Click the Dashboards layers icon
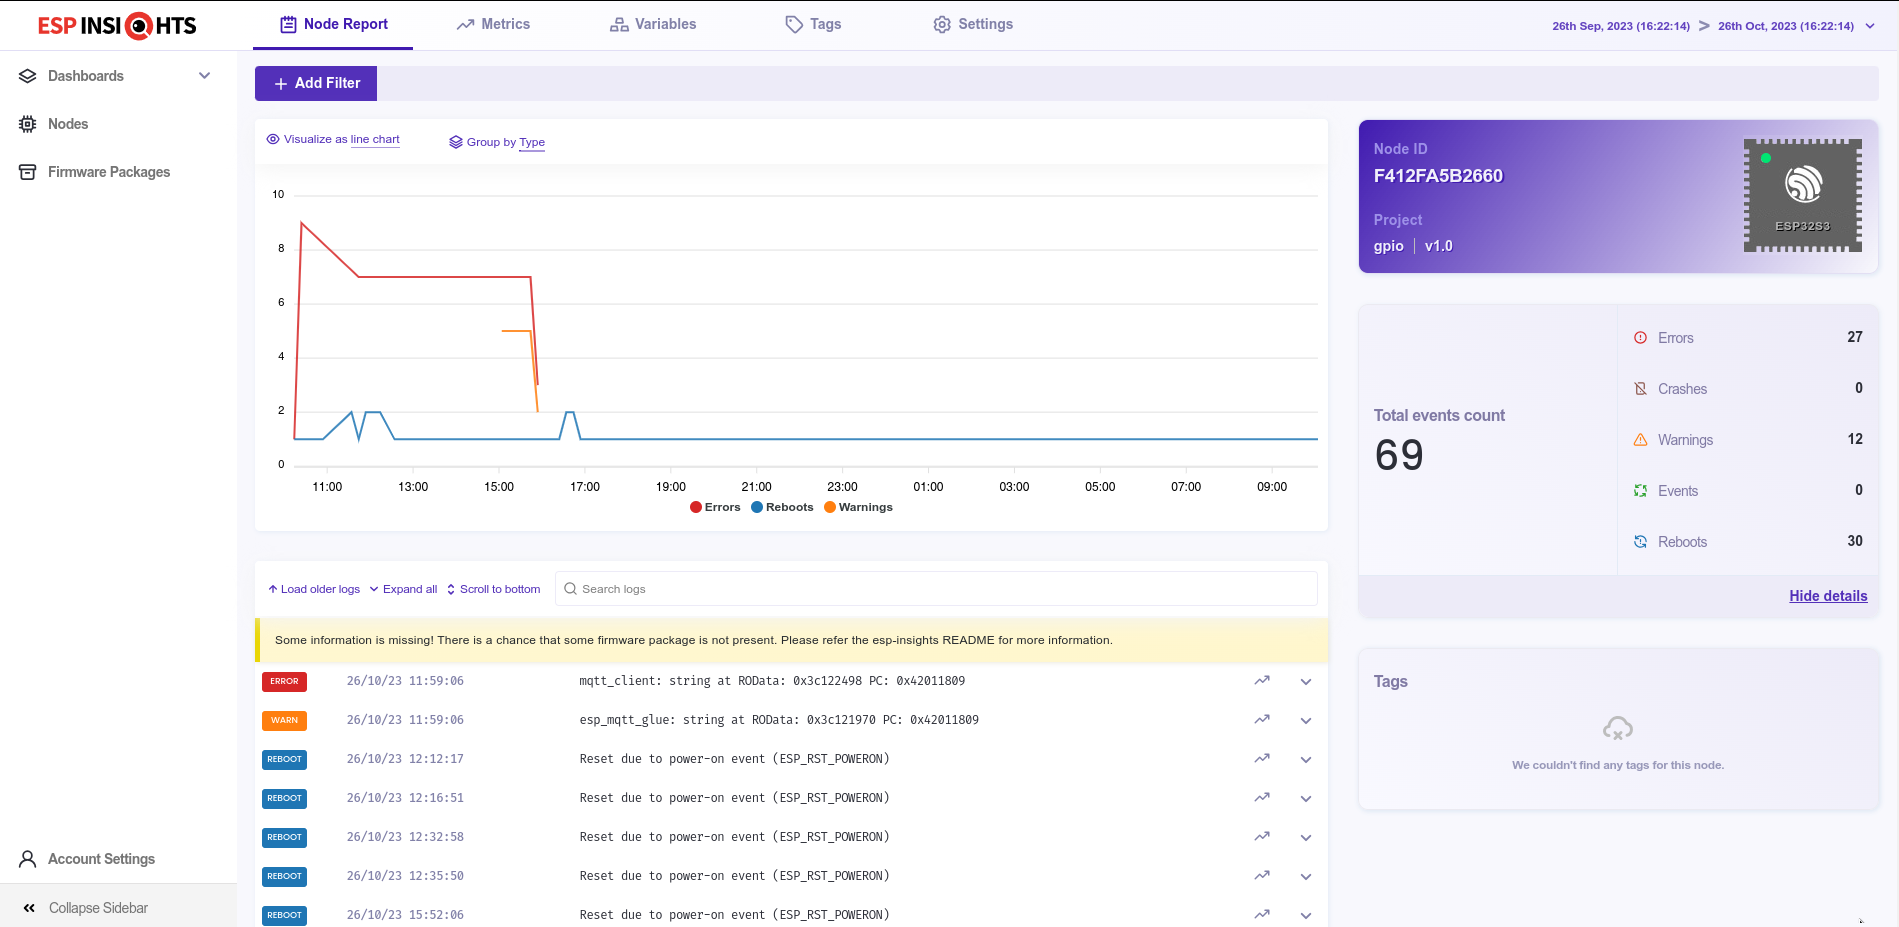1899x927 pixels. (28, 76)
